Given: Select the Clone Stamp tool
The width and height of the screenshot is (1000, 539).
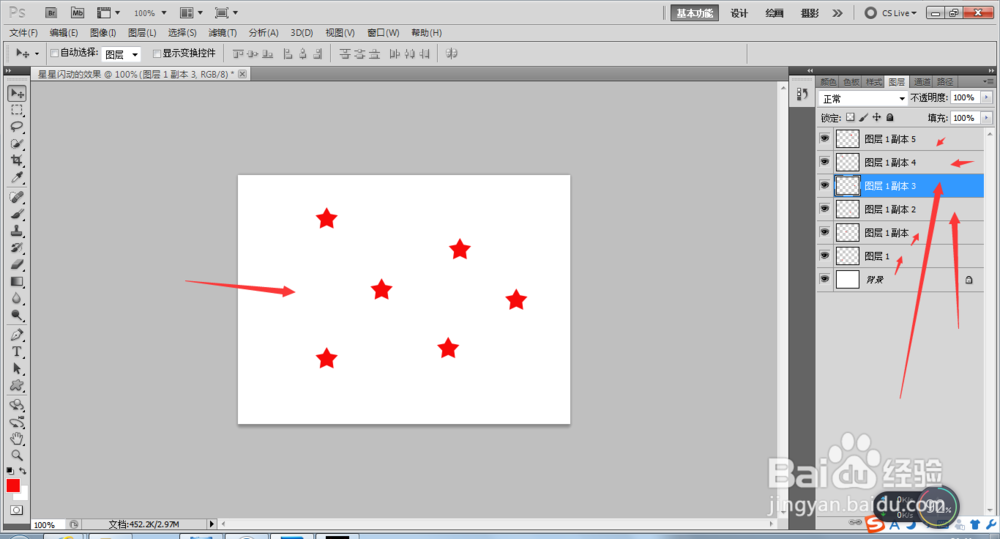Looking at the screenshot, I should 17,231.
